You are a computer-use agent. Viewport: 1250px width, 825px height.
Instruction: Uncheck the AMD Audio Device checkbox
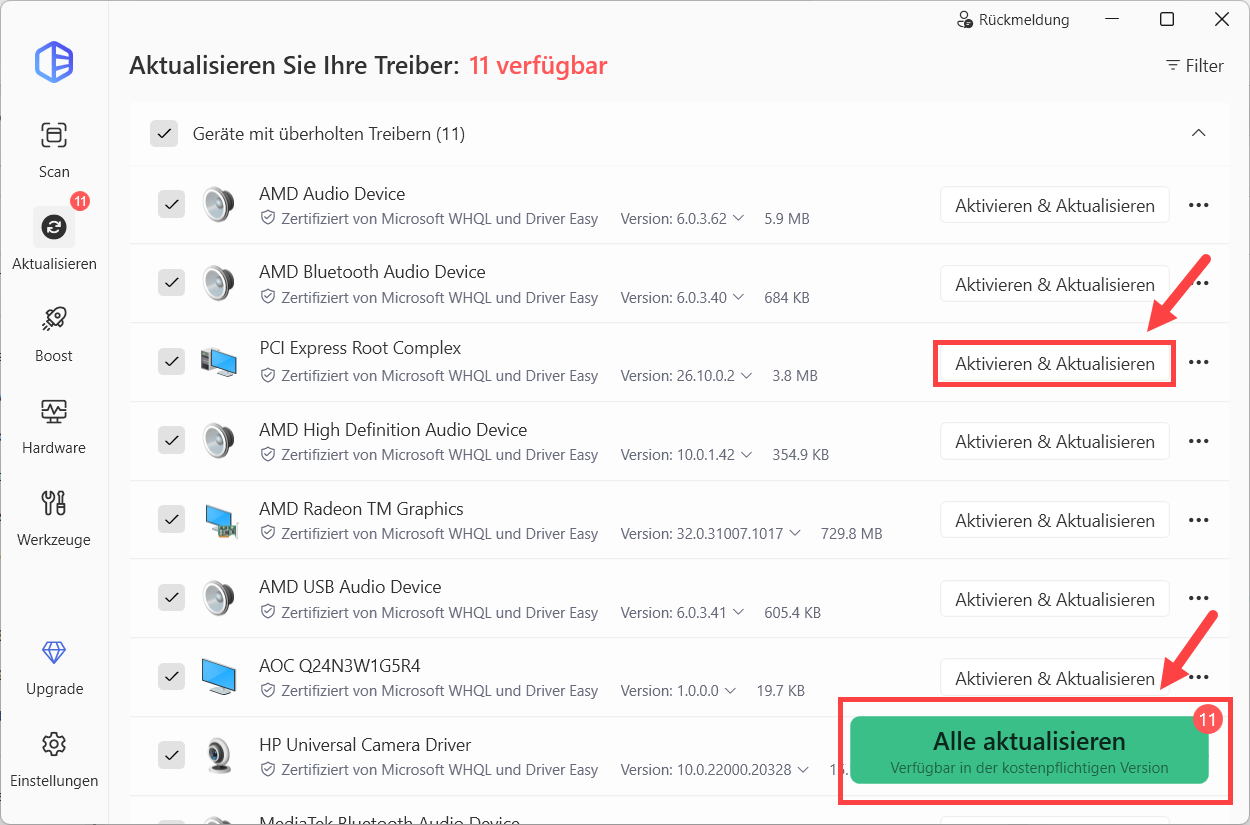(172, 205)
